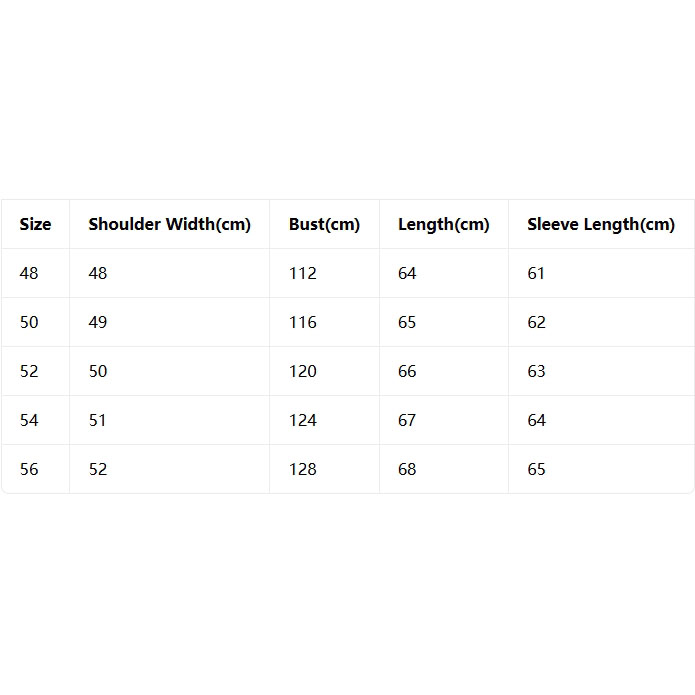Click length value 66
The height and width of the screenshot is (695, 695).
[407, 371]
